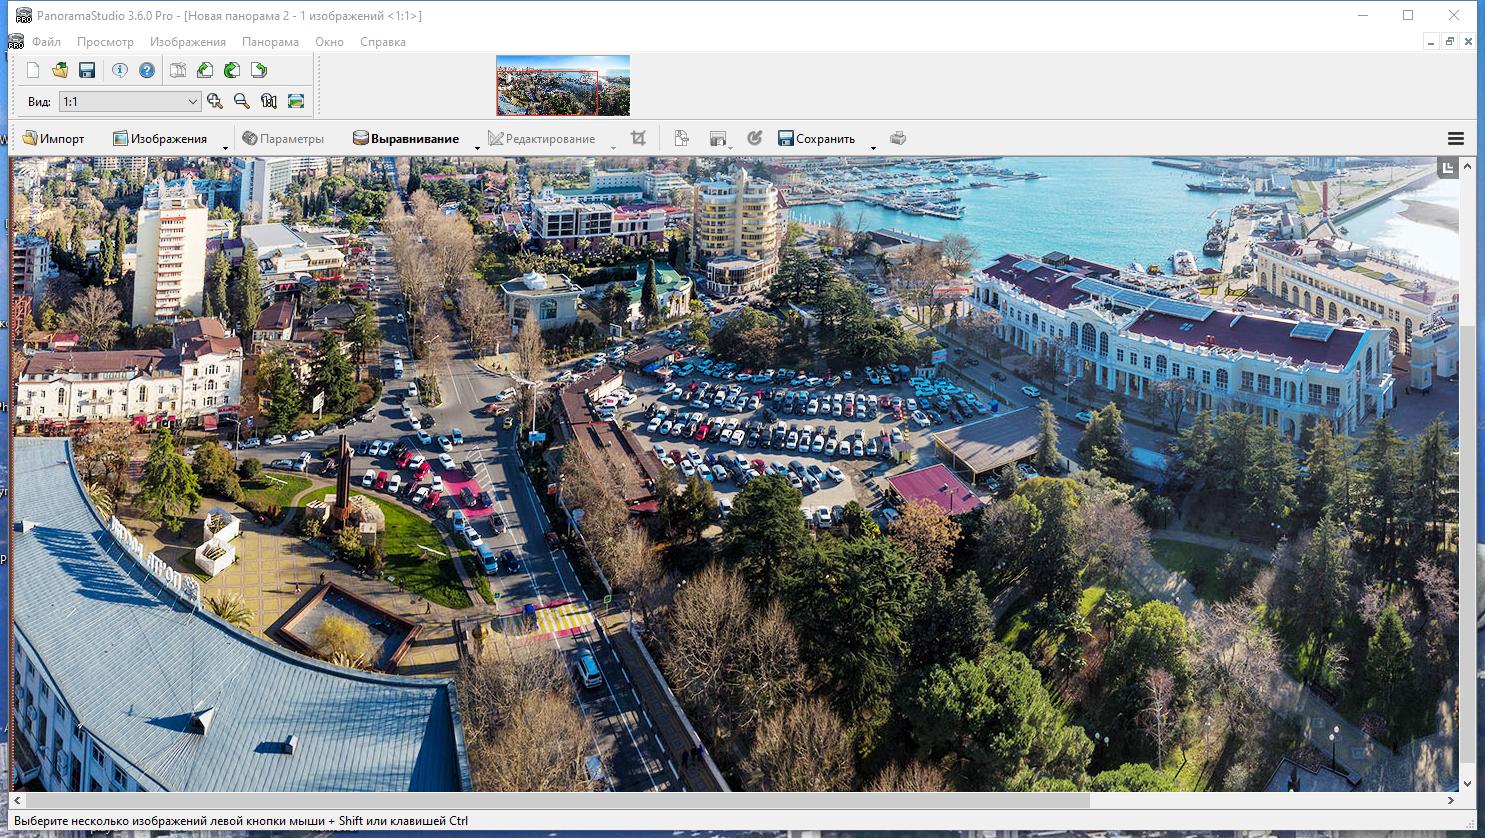Click the Сохранить button
The image size is (1485, 838).
816,139
